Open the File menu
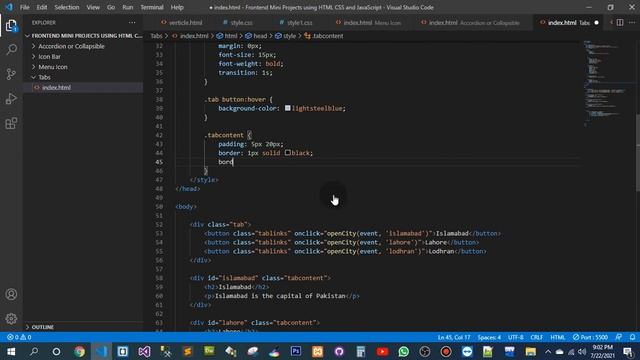 click(x=24, y=7)
